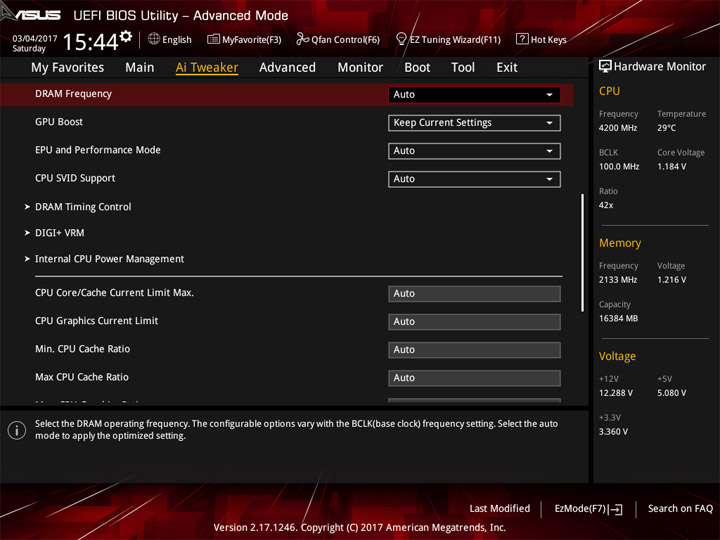The image size is (720, 540).
Task: Click memory frequency 2133 MHz value
Action: coord(618,280)
